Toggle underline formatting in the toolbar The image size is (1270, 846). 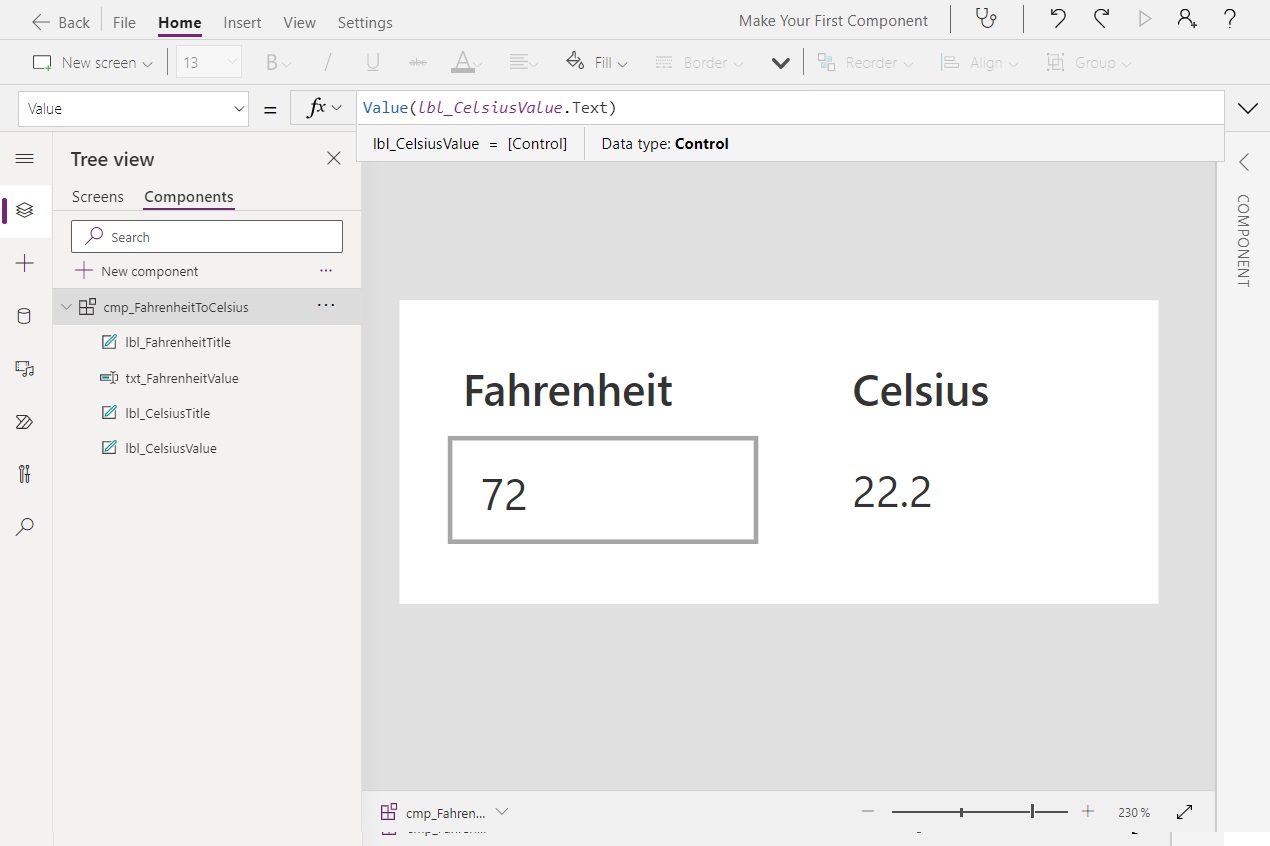[372, 62]
